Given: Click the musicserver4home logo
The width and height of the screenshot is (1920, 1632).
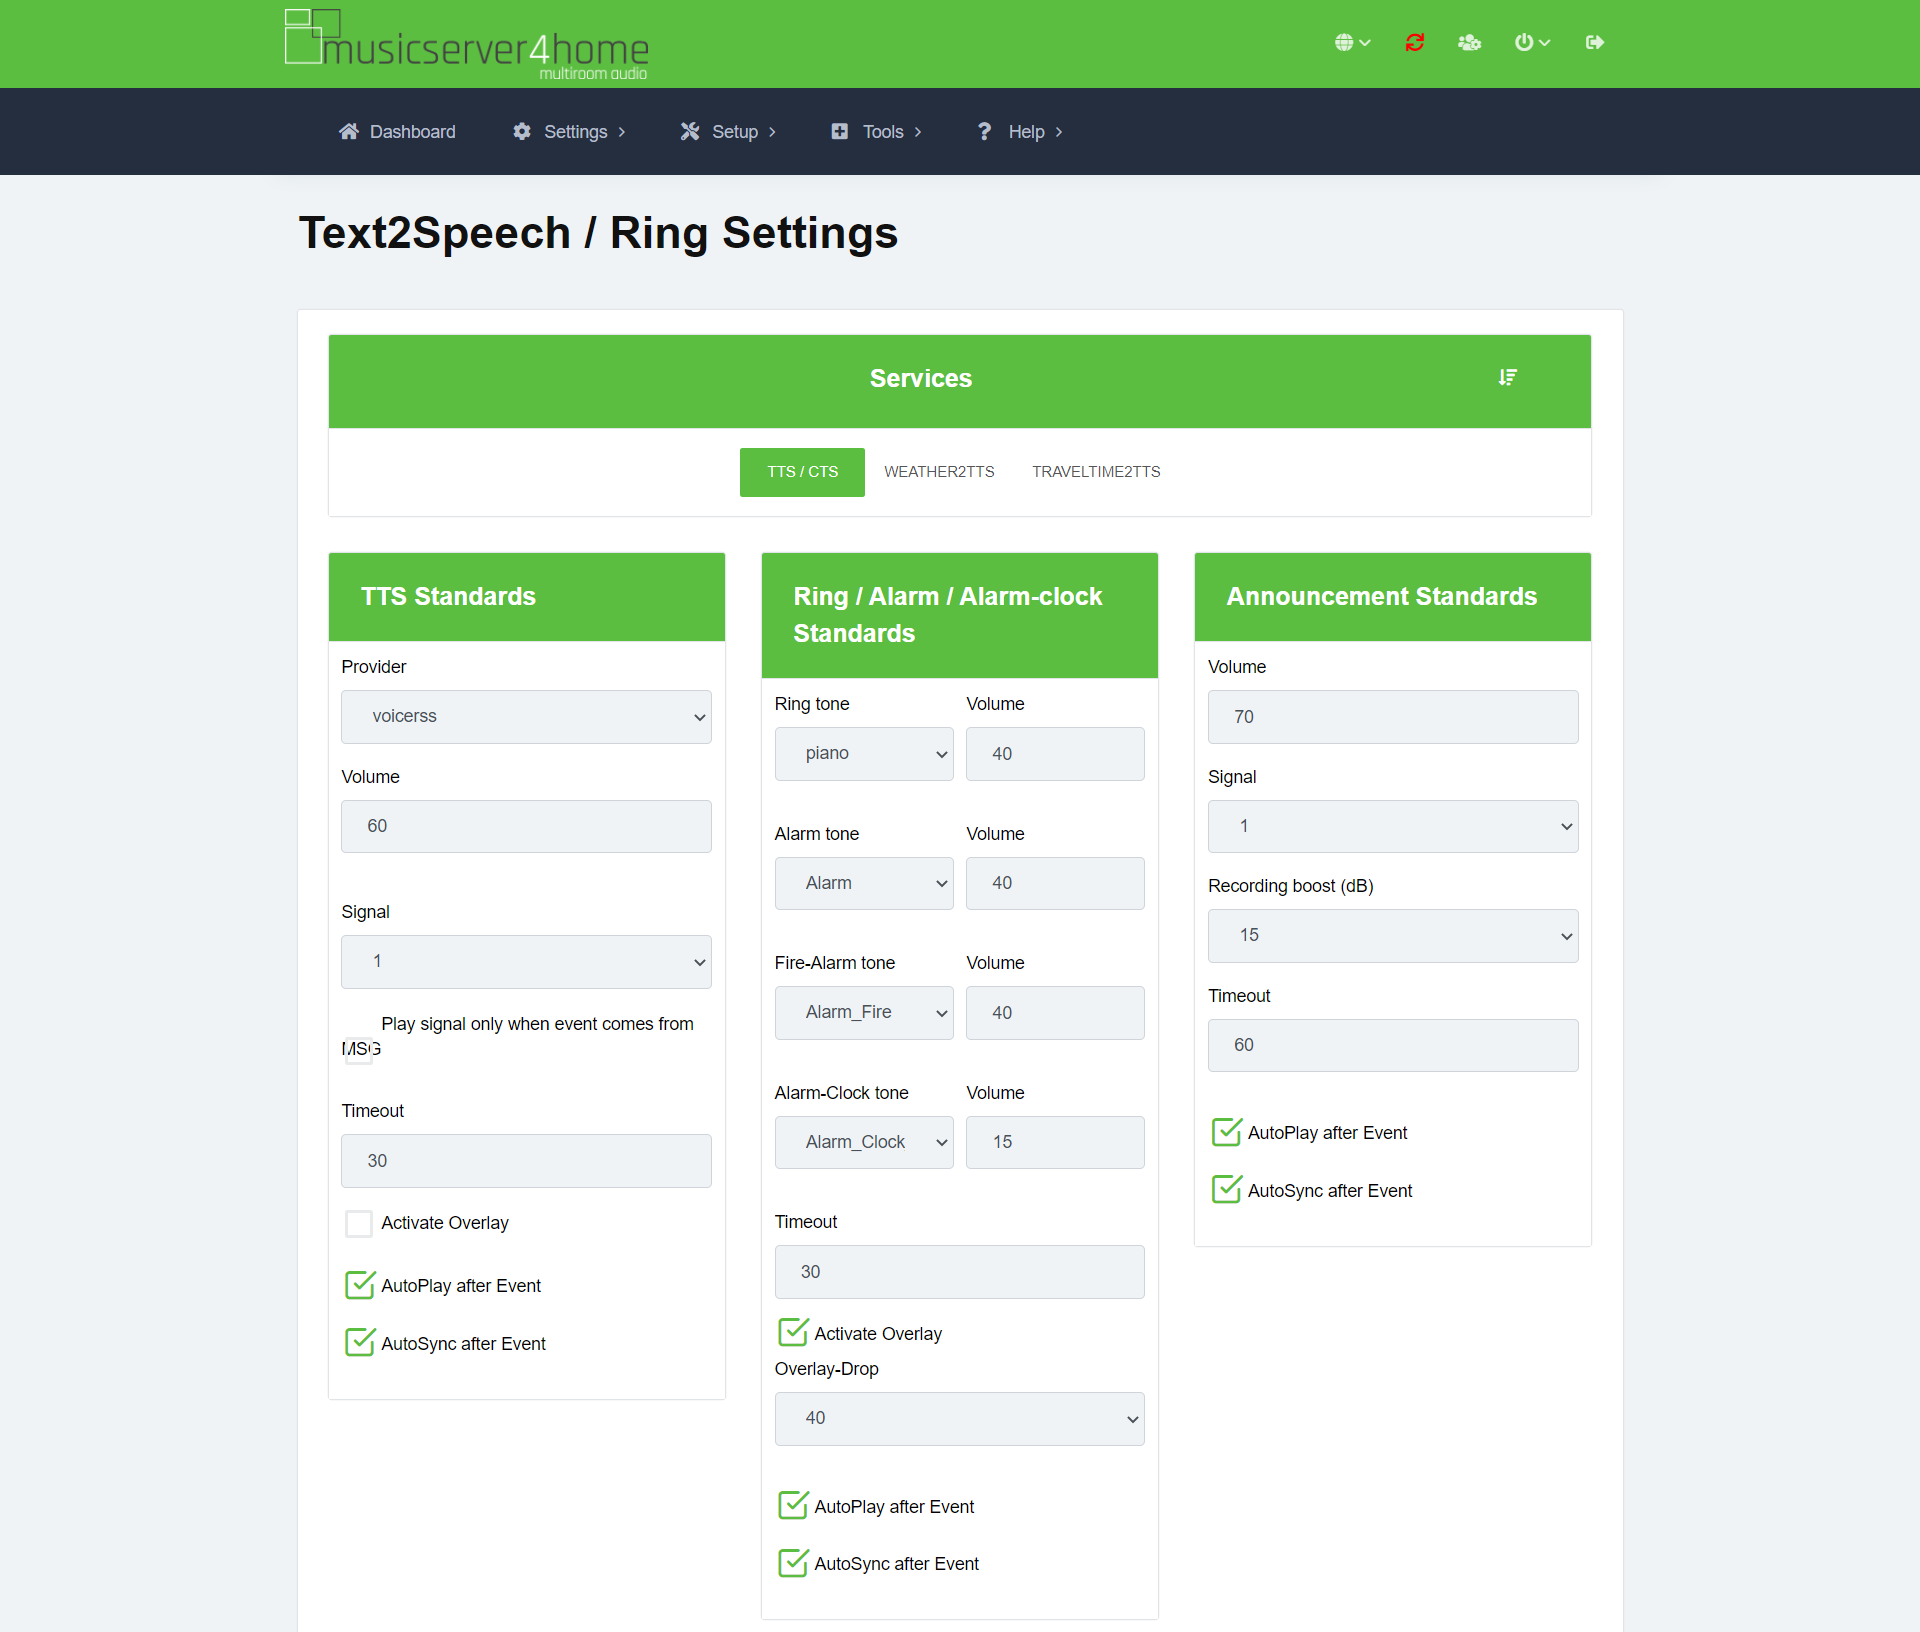Looking at the screenshot, I should (x=467, y=45).
